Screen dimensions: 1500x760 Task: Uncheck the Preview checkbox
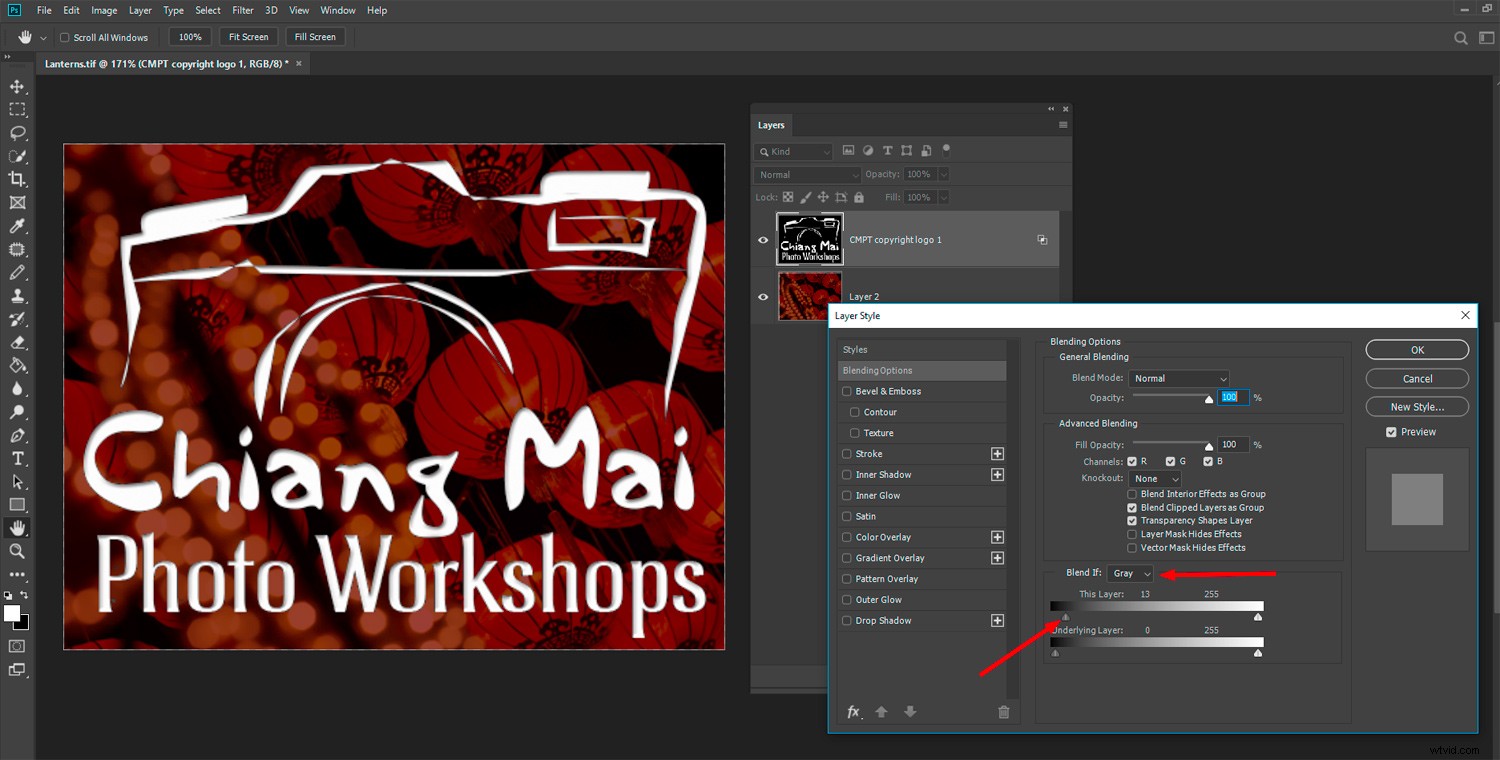tap(1390, 431)
